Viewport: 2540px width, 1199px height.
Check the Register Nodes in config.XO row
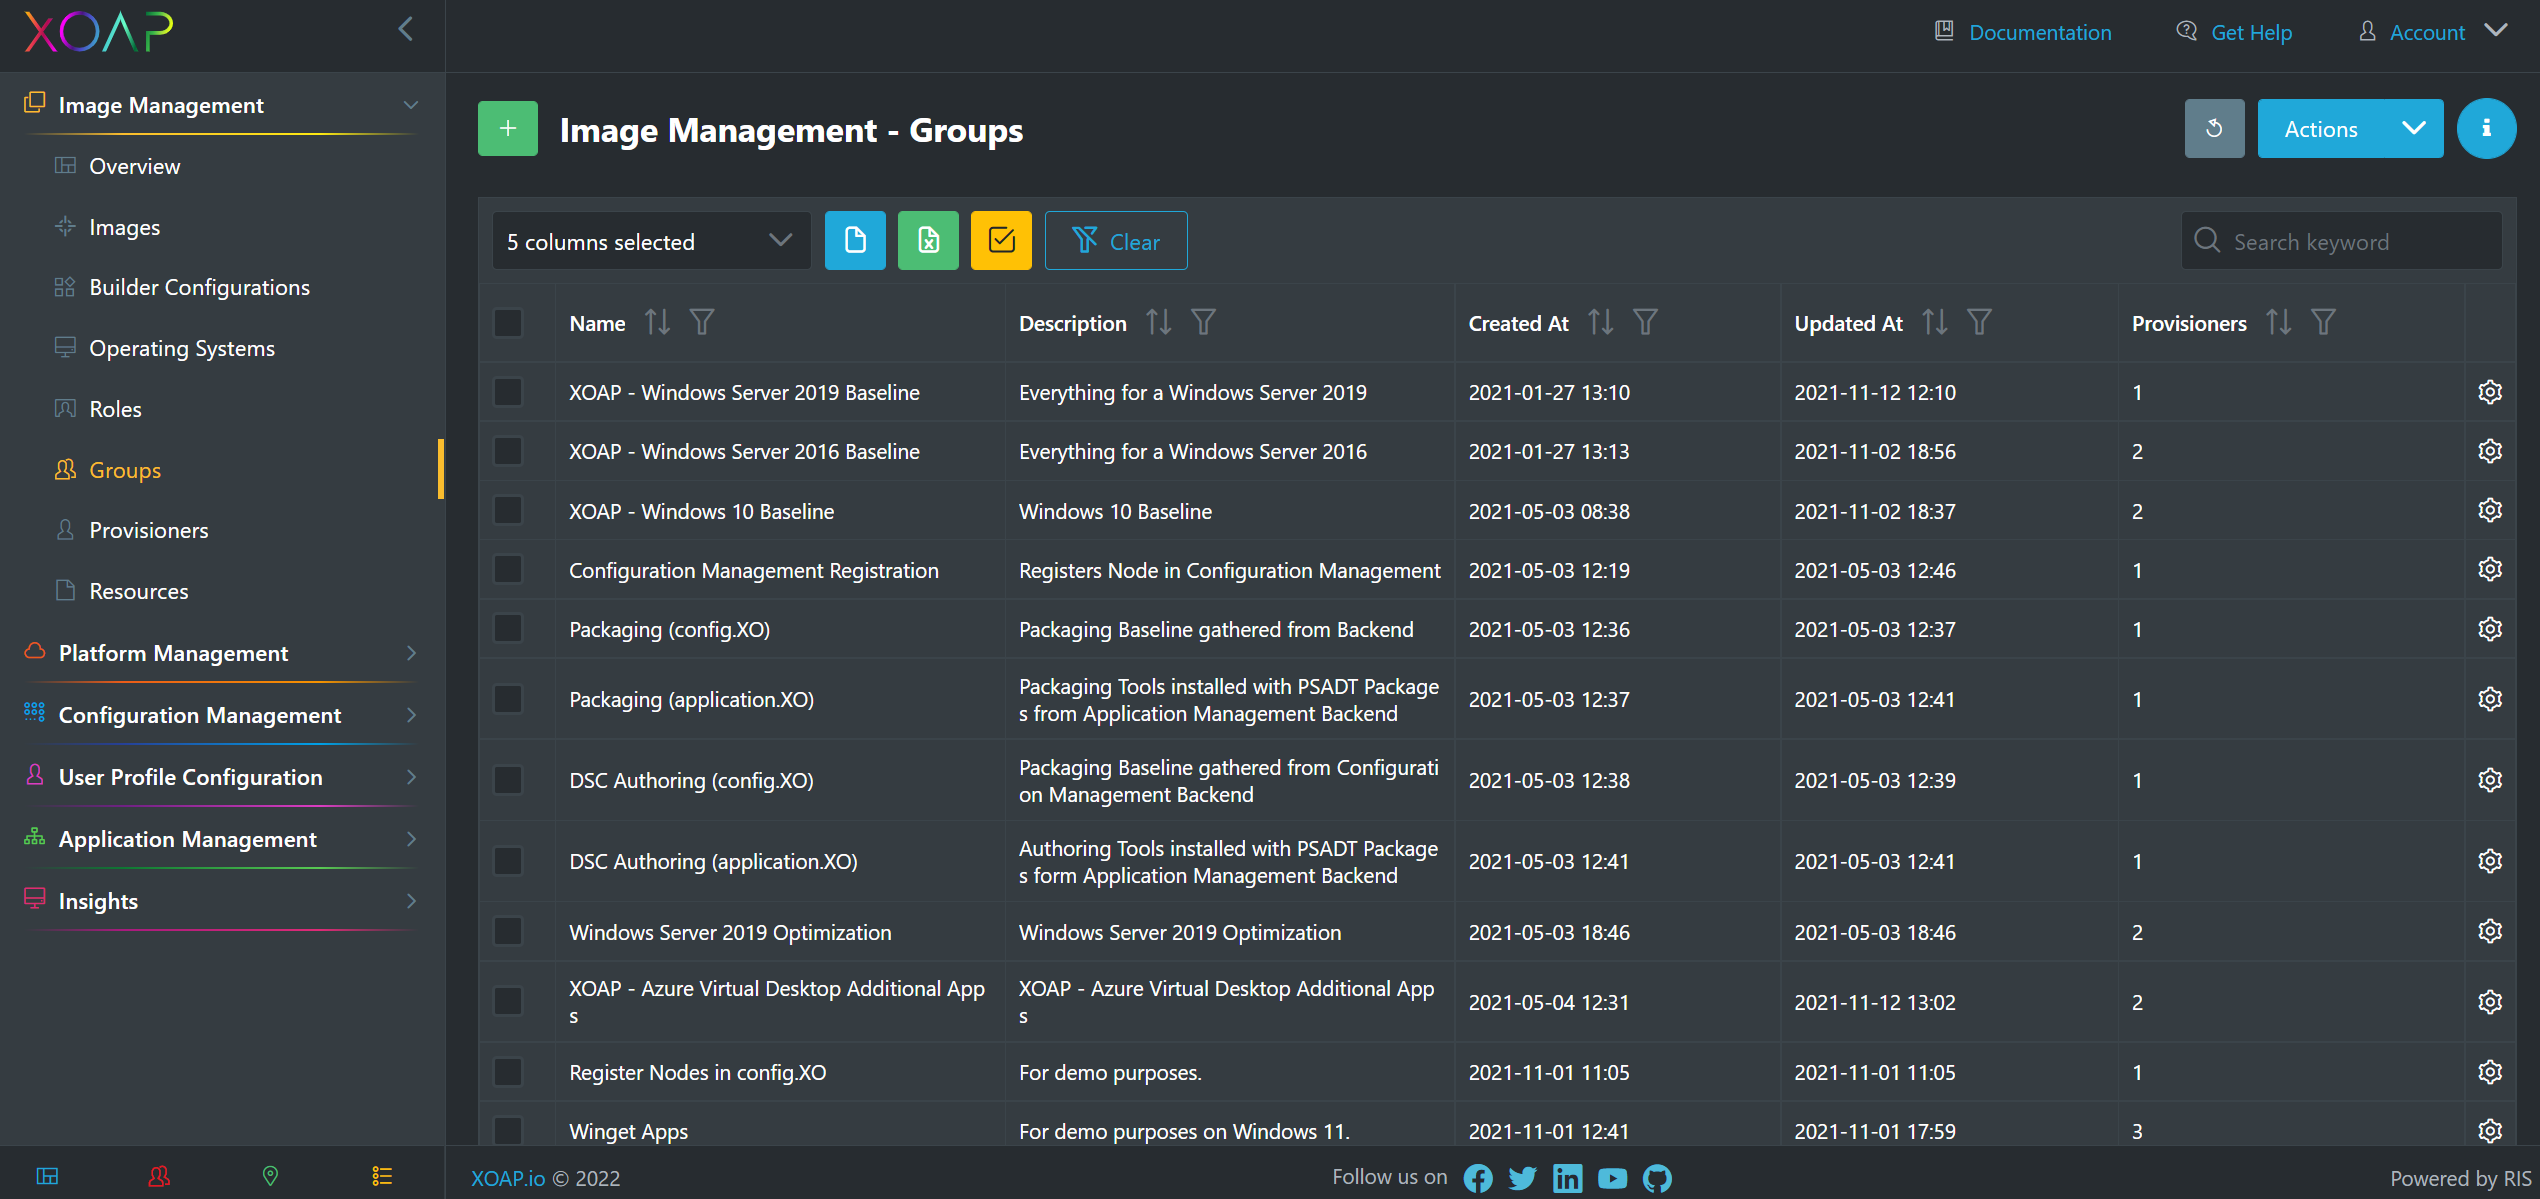[x=508, y=1072]
